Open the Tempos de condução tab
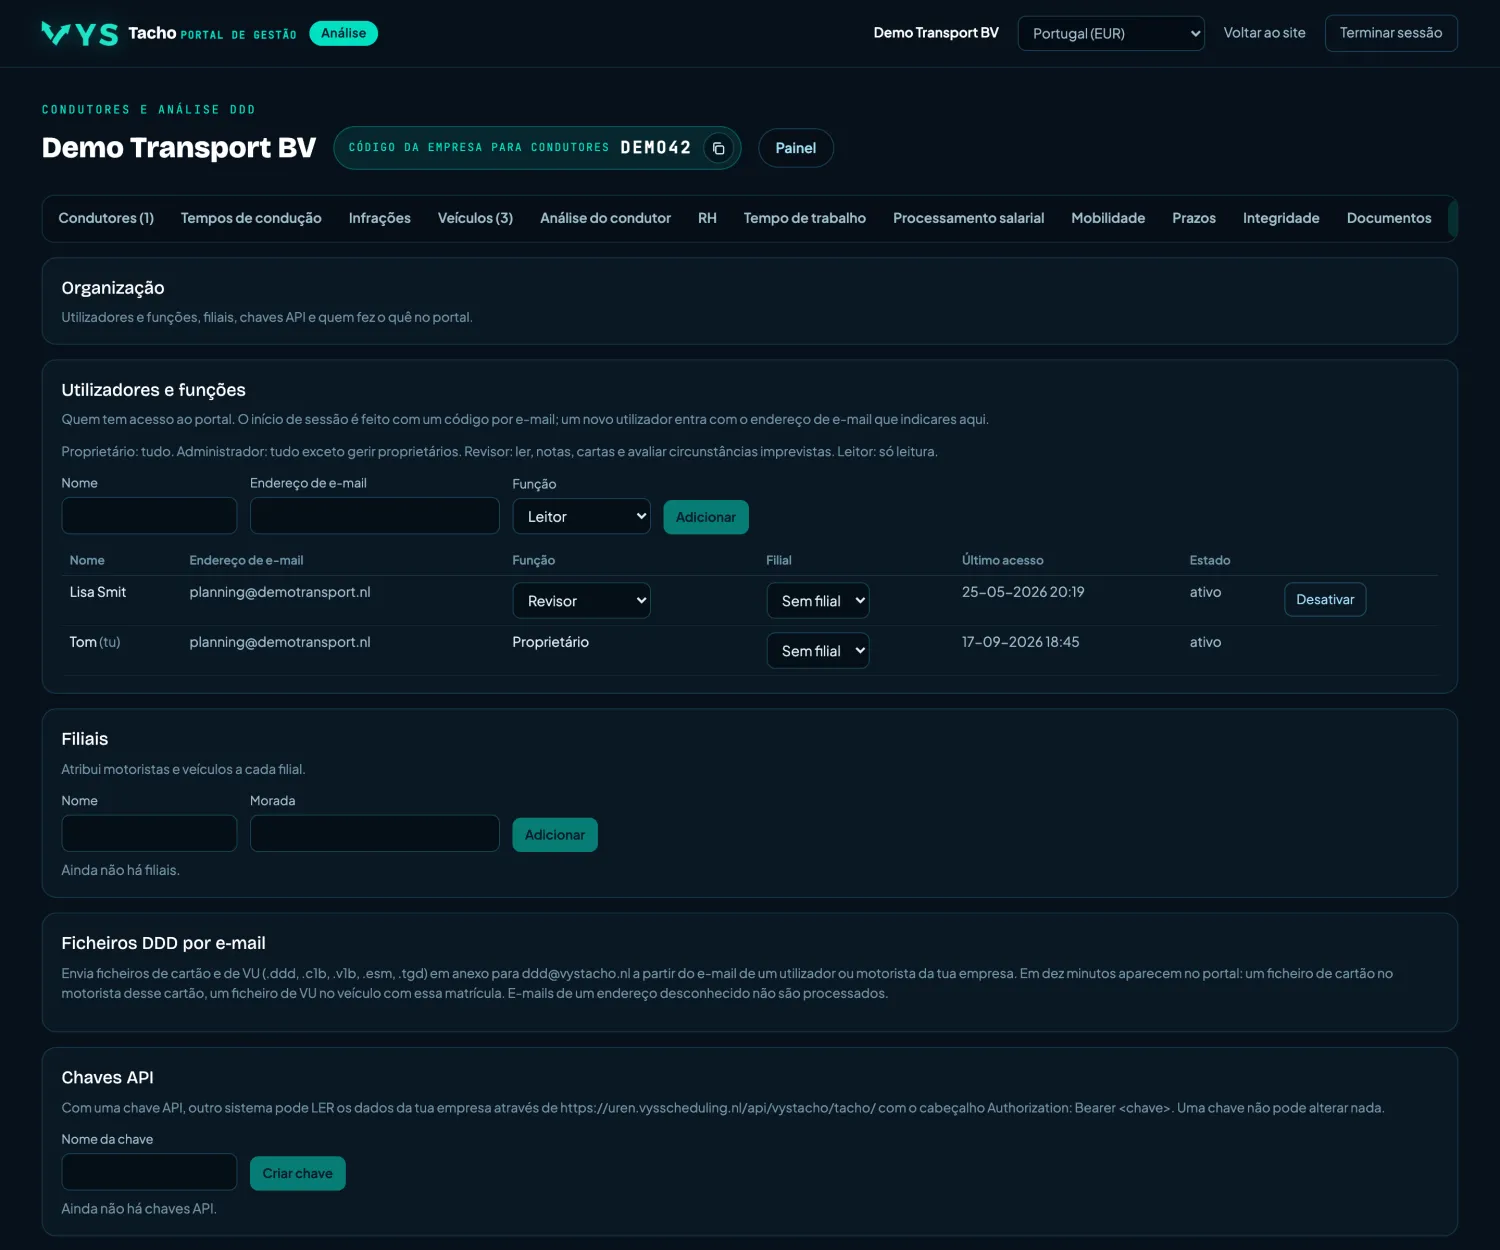1500x1250 pixels. 251,218
